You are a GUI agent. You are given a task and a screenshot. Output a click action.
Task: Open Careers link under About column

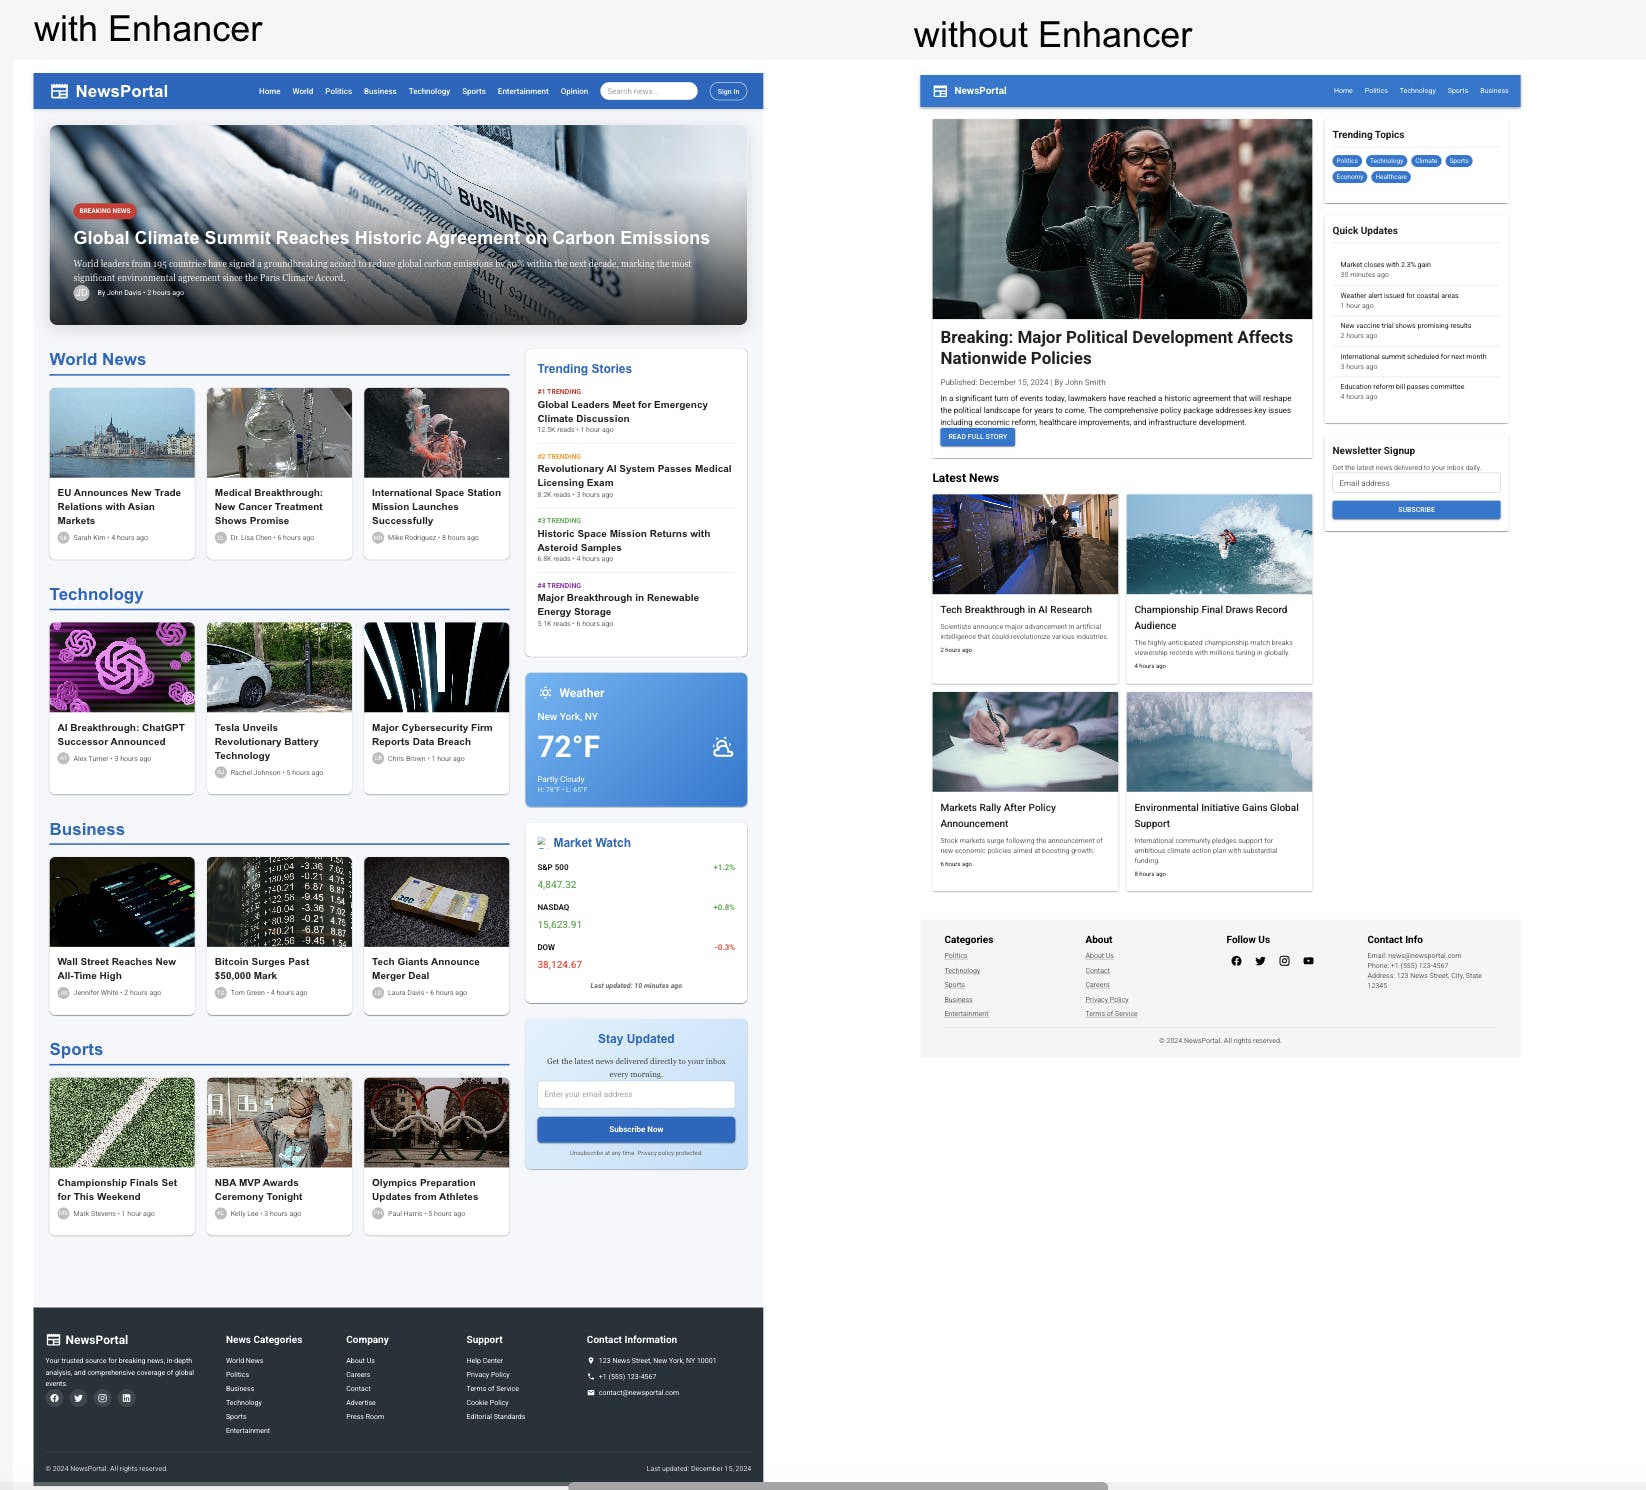[1097, 985]
